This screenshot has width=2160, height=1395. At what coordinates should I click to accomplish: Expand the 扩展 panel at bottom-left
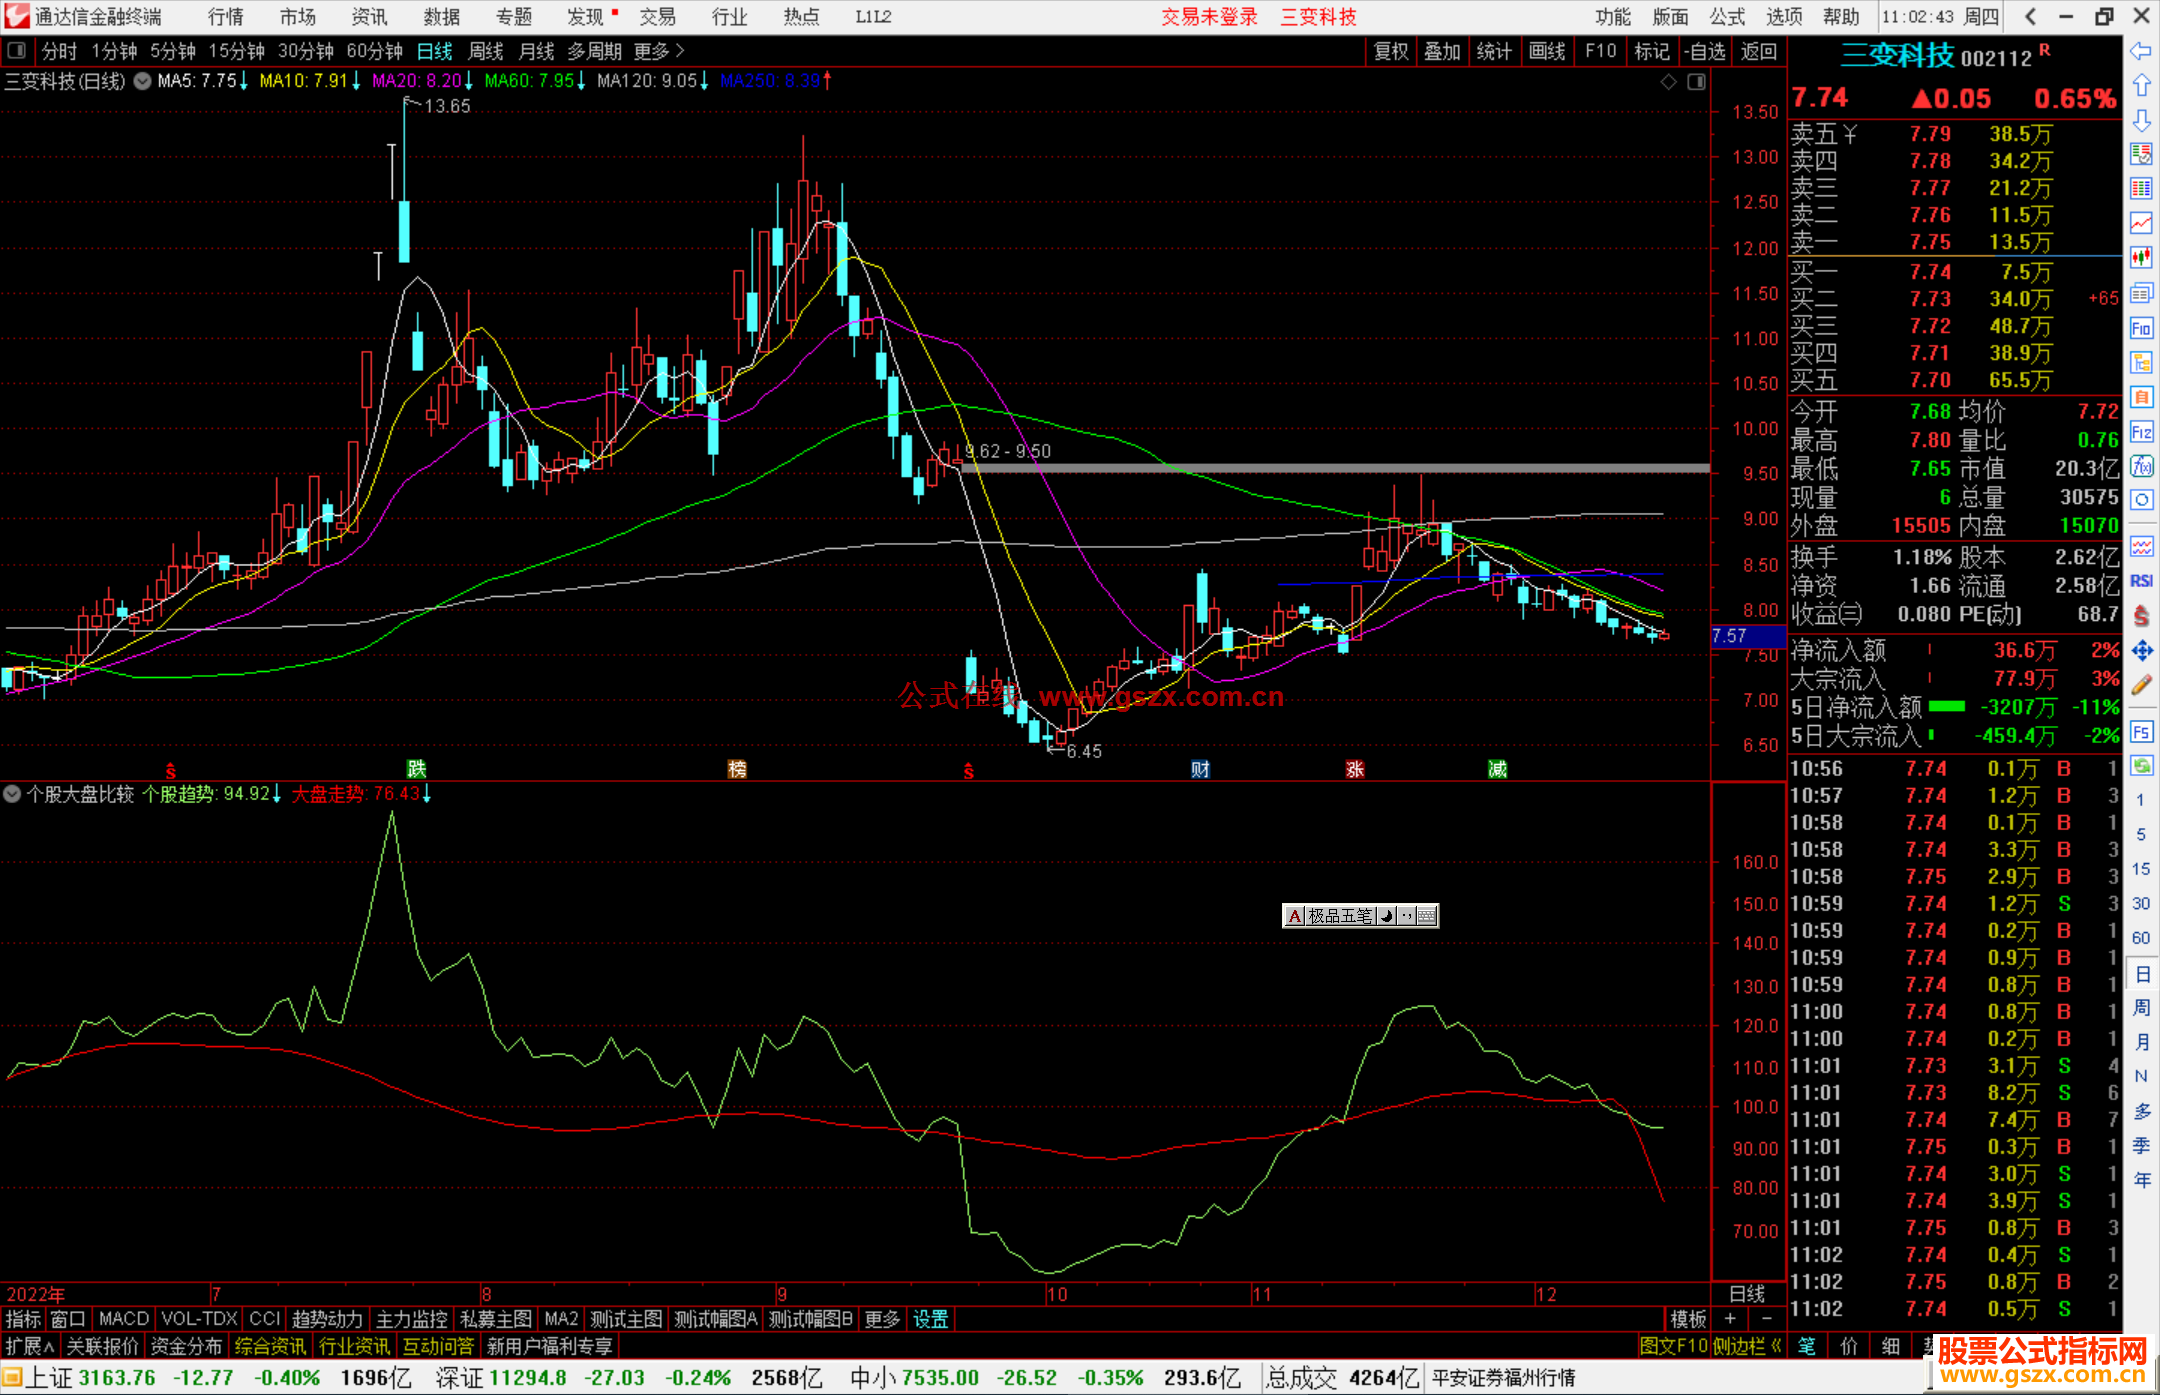click(x=29, y=1346)
